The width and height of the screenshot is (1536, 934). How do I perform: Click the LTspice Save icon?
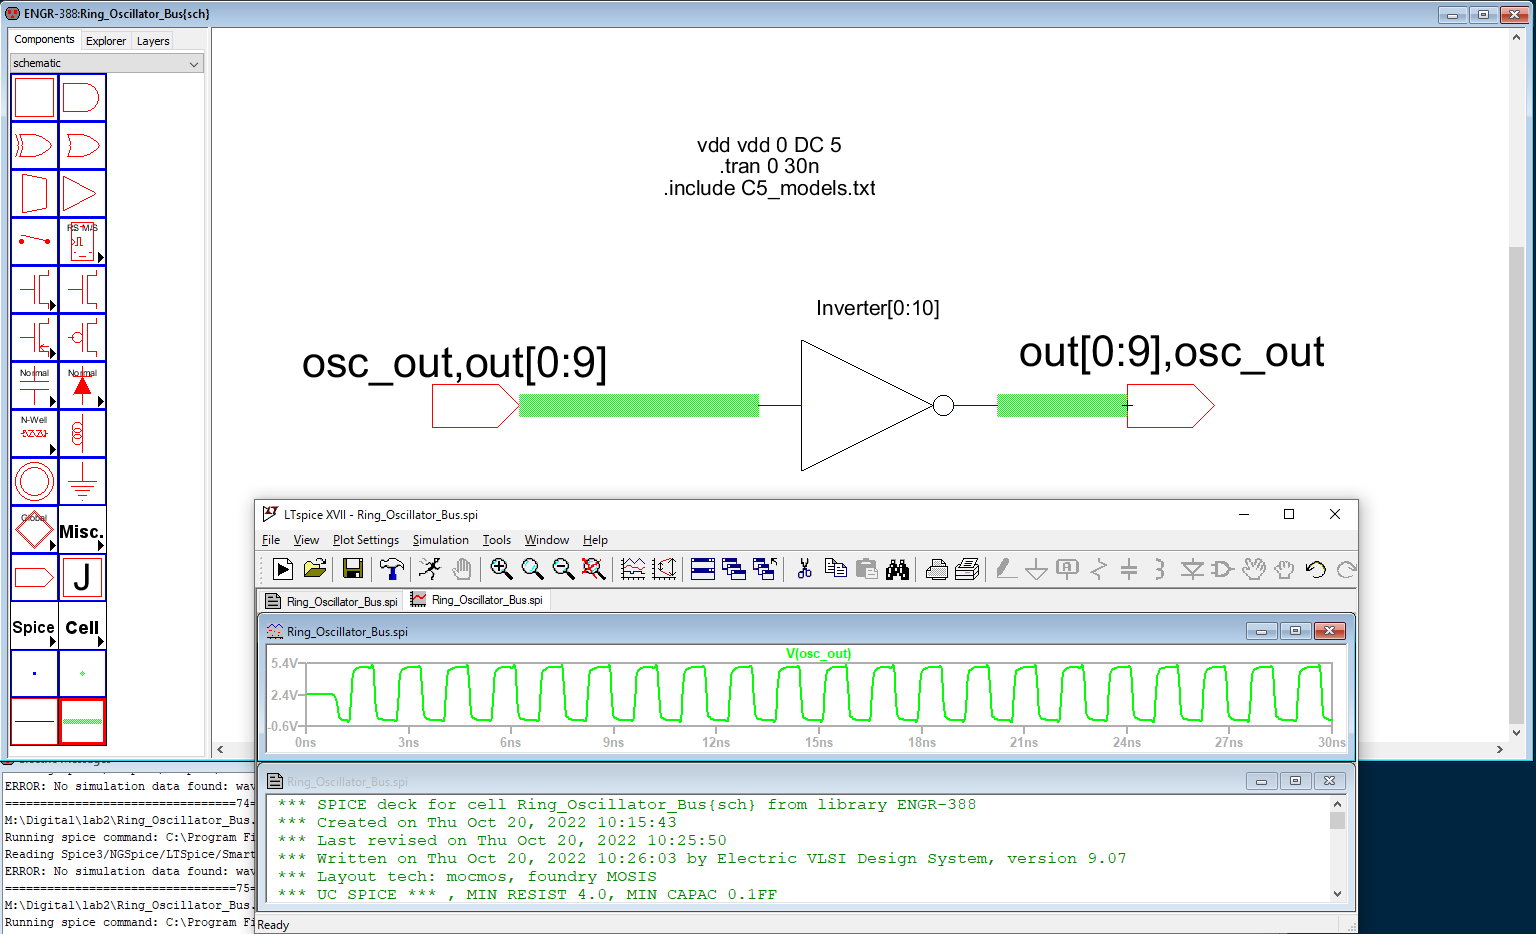352,569
